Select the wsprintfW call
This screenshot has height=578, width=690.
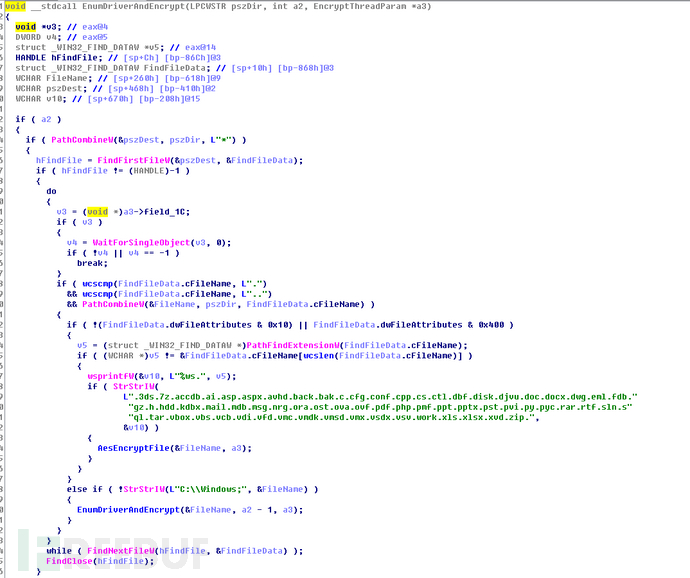pos(110,376)
